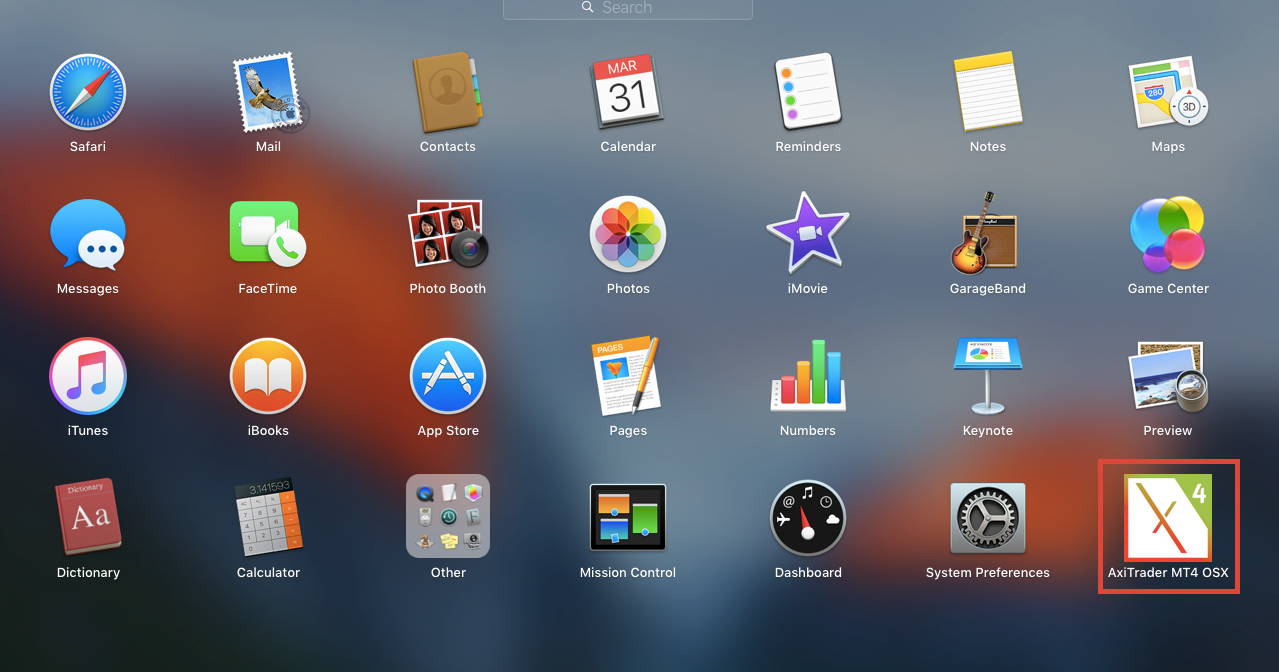Open Calendar showing March 31
This screenshot has width=1279, height=672.
point(628,92)
